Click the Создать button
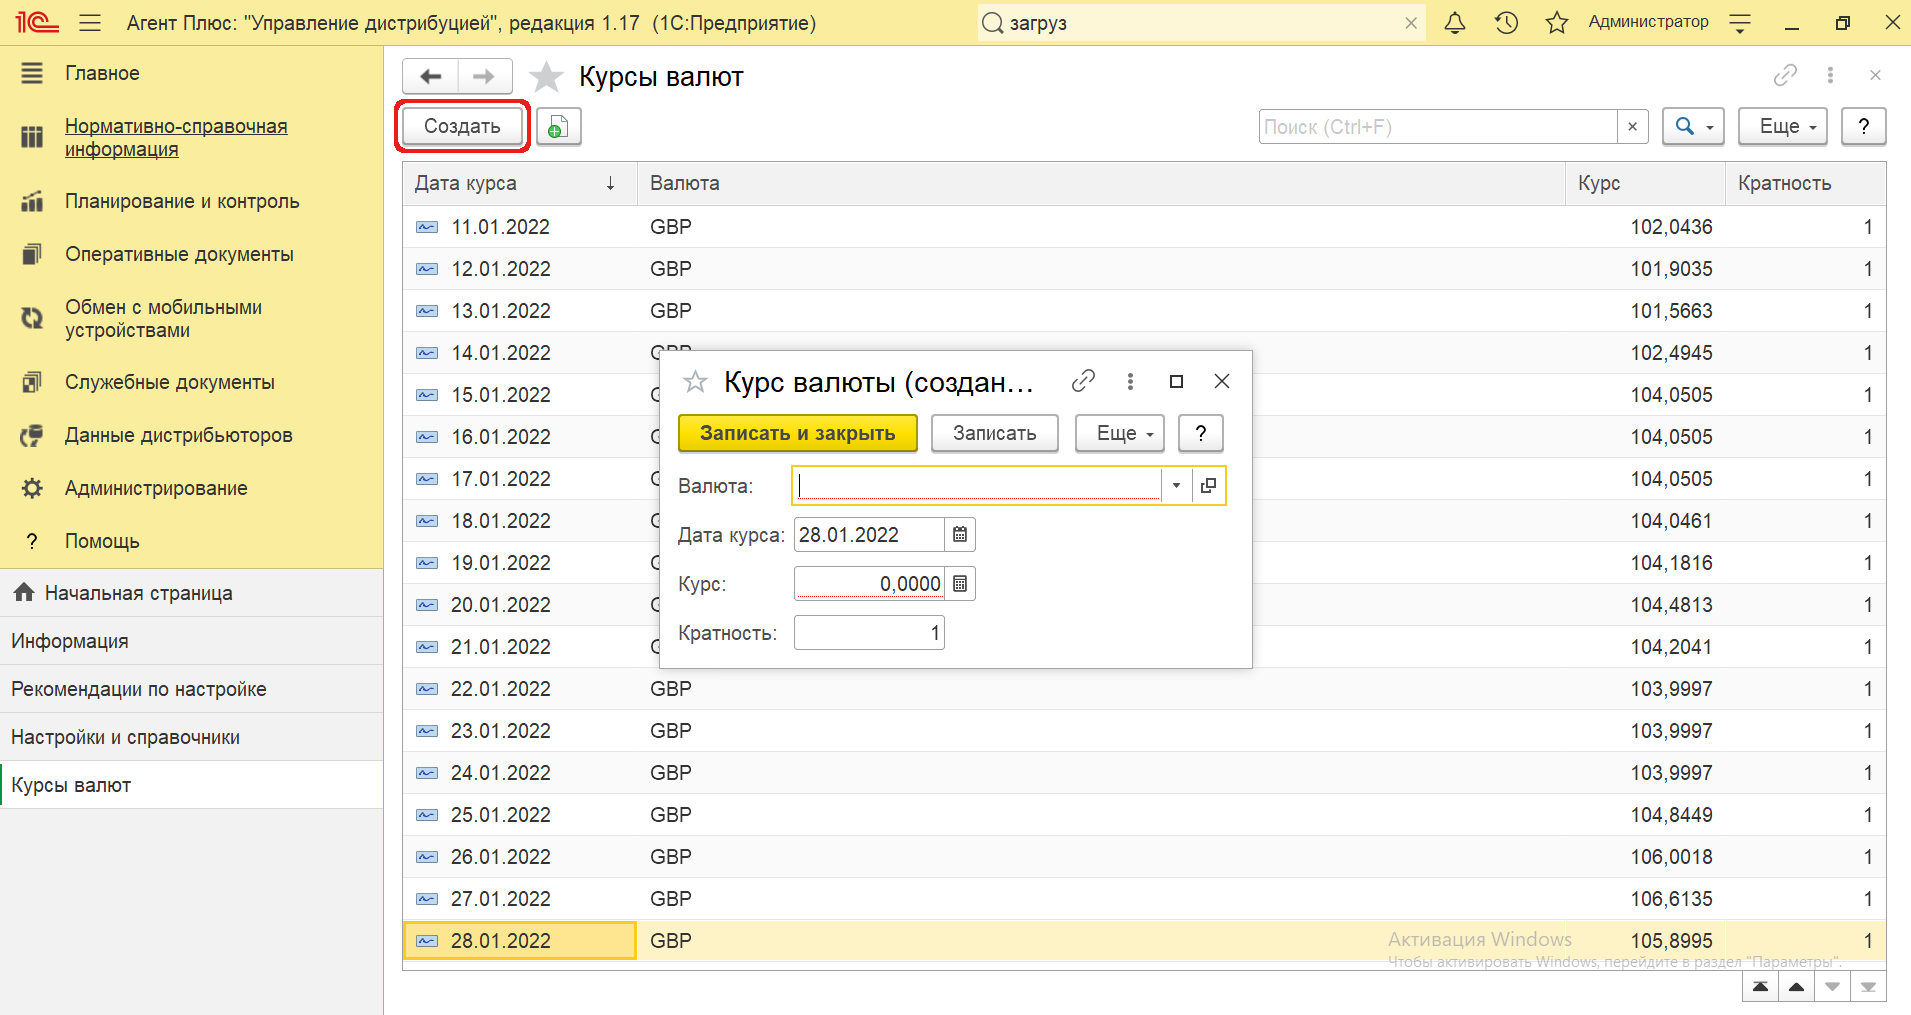The height and width of the screenshot is (1015, 1911). 462,127
